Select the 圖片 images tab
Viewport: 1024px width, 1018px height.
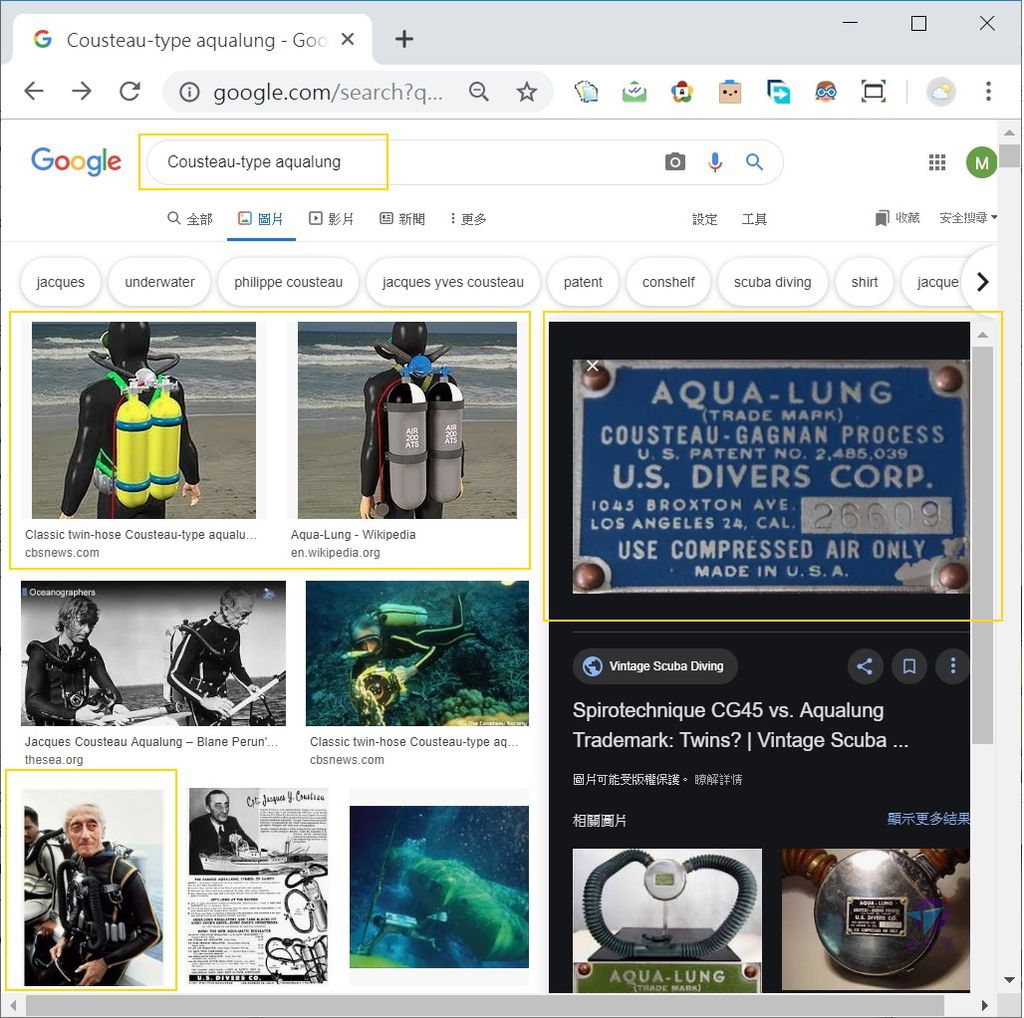[x=261, y=219]
